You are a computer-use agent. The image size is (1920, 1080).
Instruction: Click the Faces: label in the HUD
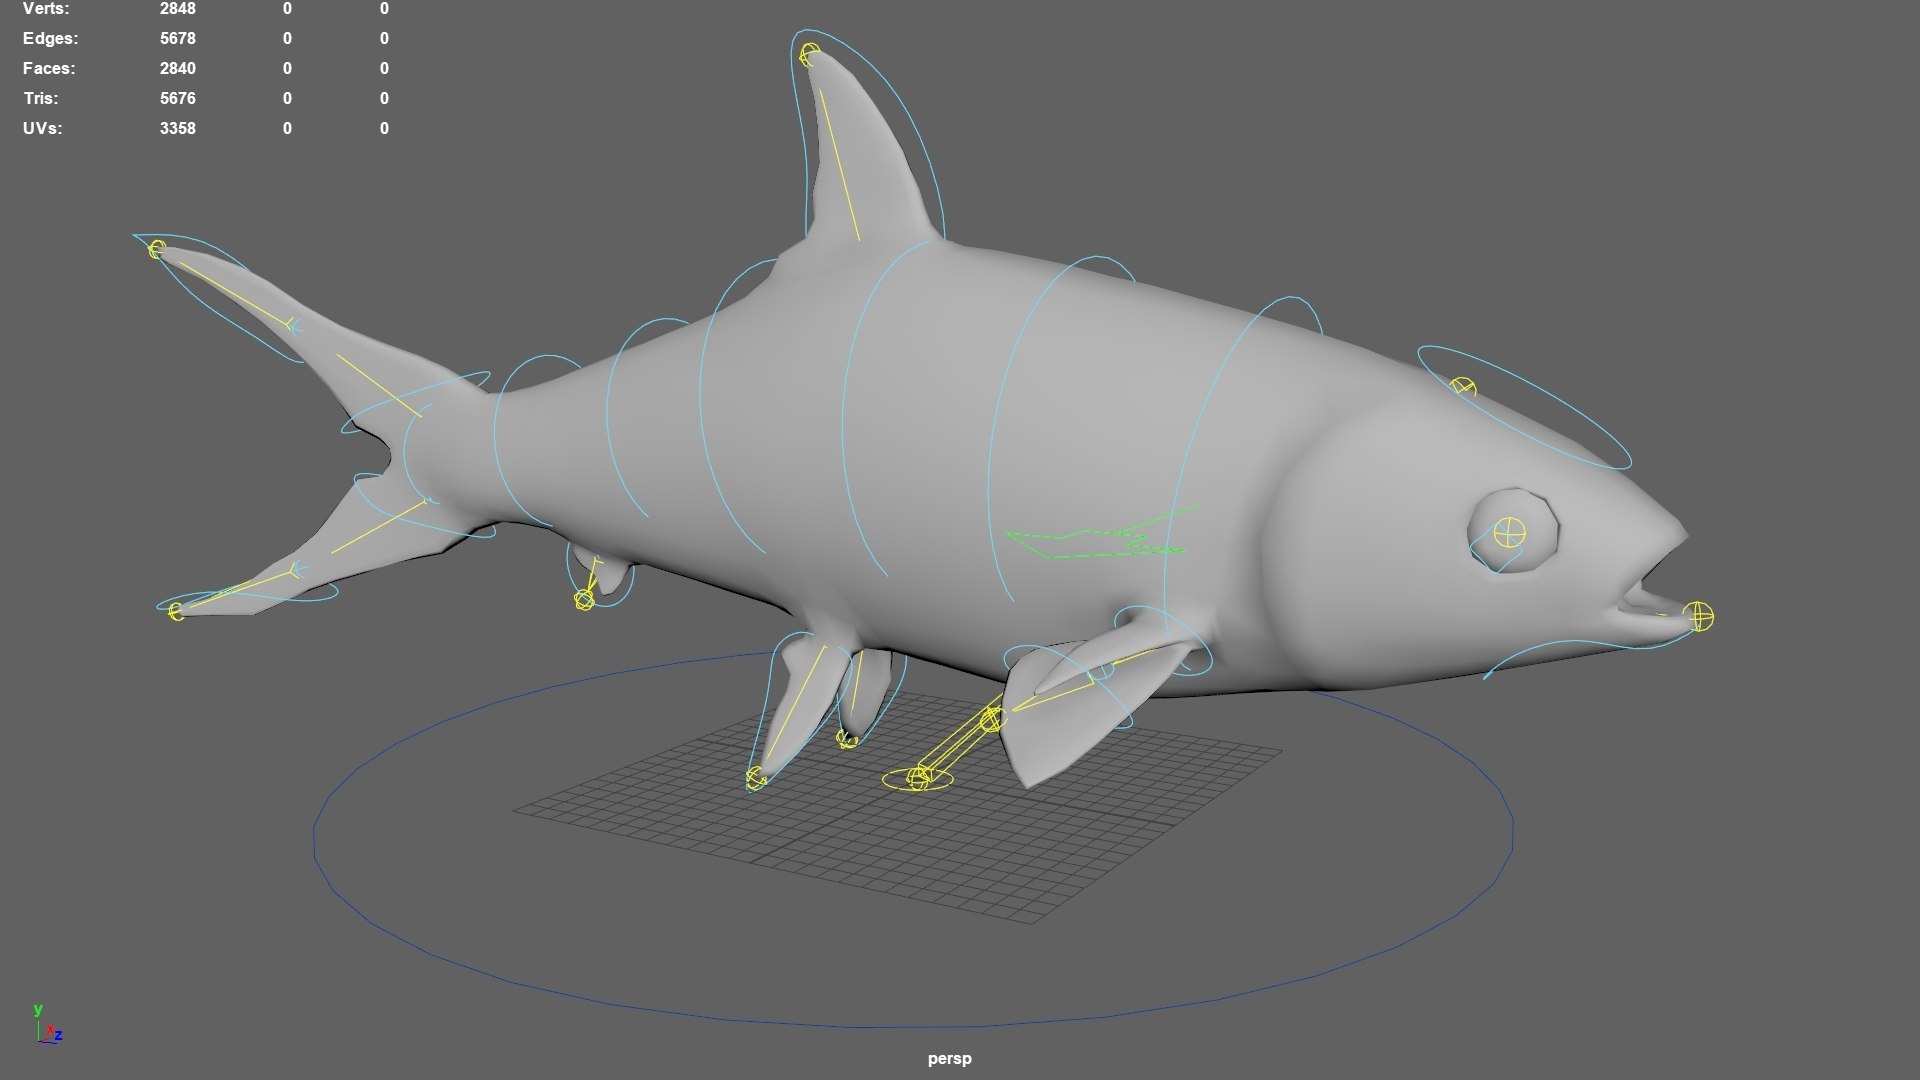pos(49,68)
